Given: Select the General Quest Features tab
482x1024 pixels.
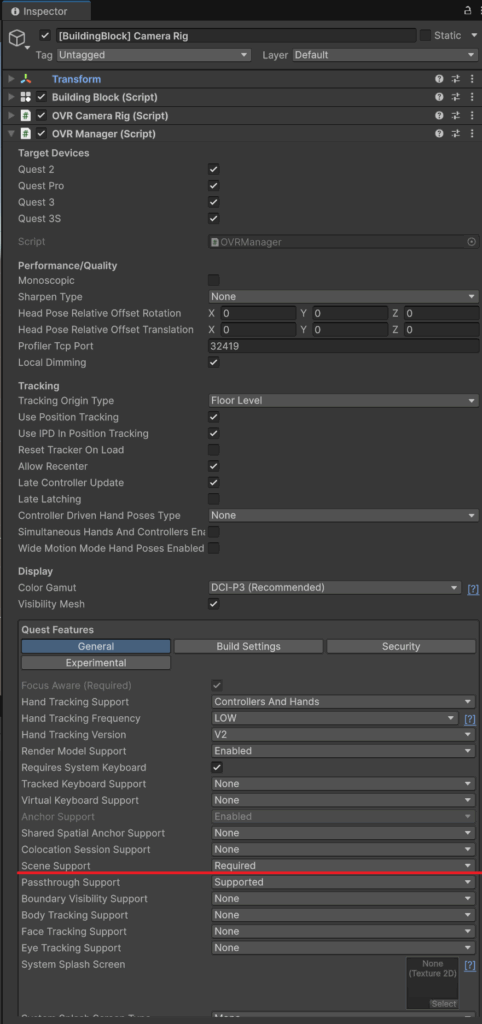Looking at the screenshot, I should click(96, 647).
